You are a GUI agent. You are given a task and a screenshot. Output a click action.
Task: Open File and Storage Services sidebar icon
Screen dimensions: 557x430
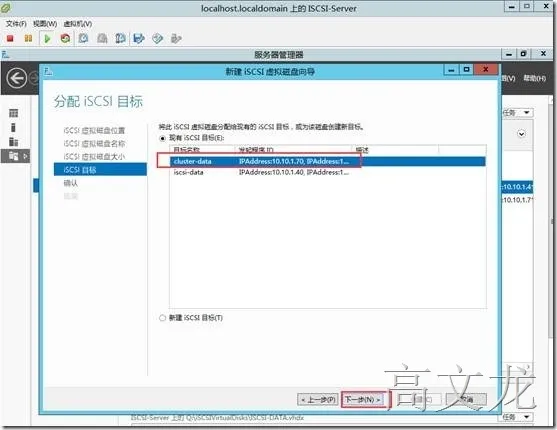(13, 156)
